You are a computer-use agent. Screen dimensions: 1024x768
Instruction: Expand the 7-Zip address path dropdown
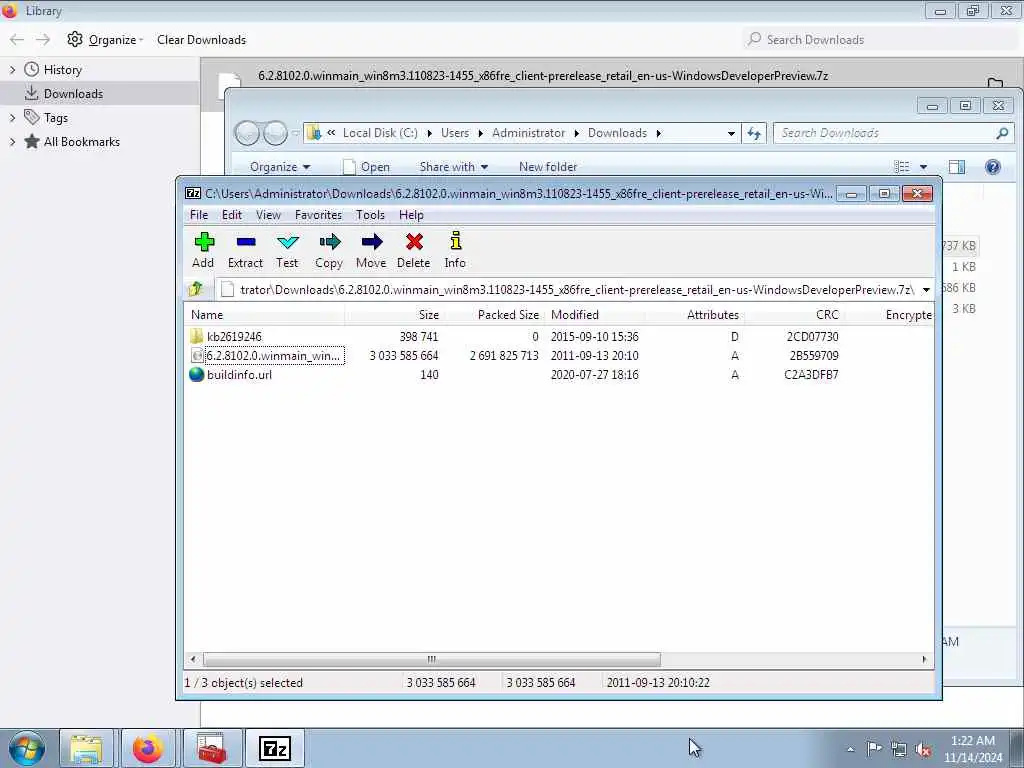pos(926,290)
